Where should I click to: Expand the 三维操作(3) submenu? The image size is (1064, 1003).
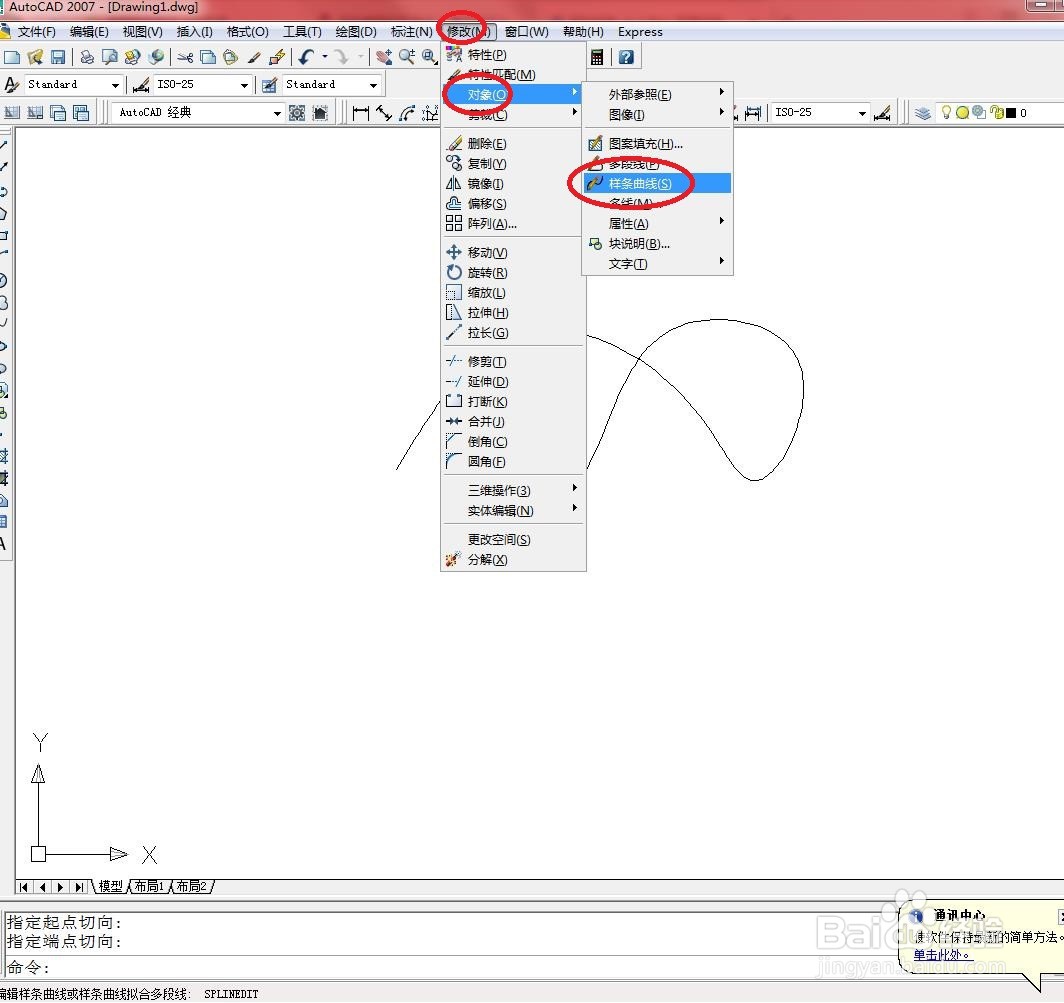513,490
